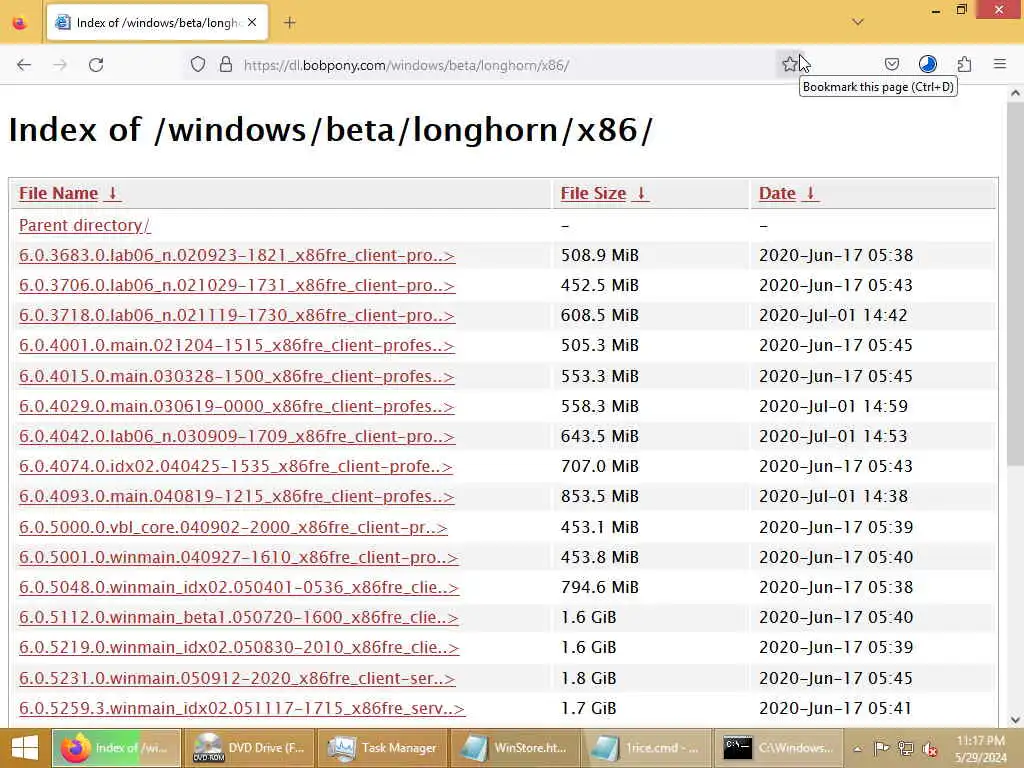The width and height of the screenshot is (1024, 768).
Task: Download build 6.0.3683.0.lab06_n.020923-1821
Action: coord(236,255)
